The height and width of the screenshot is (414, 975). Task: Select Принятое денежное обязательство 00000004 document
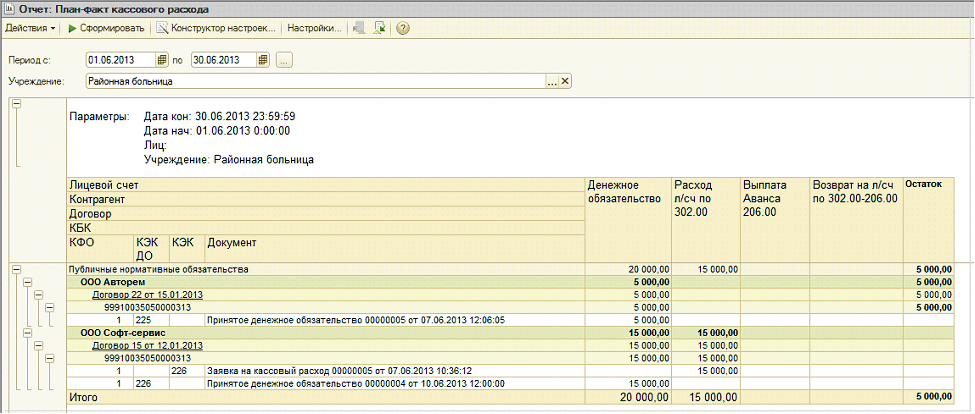tap(356, 384)
